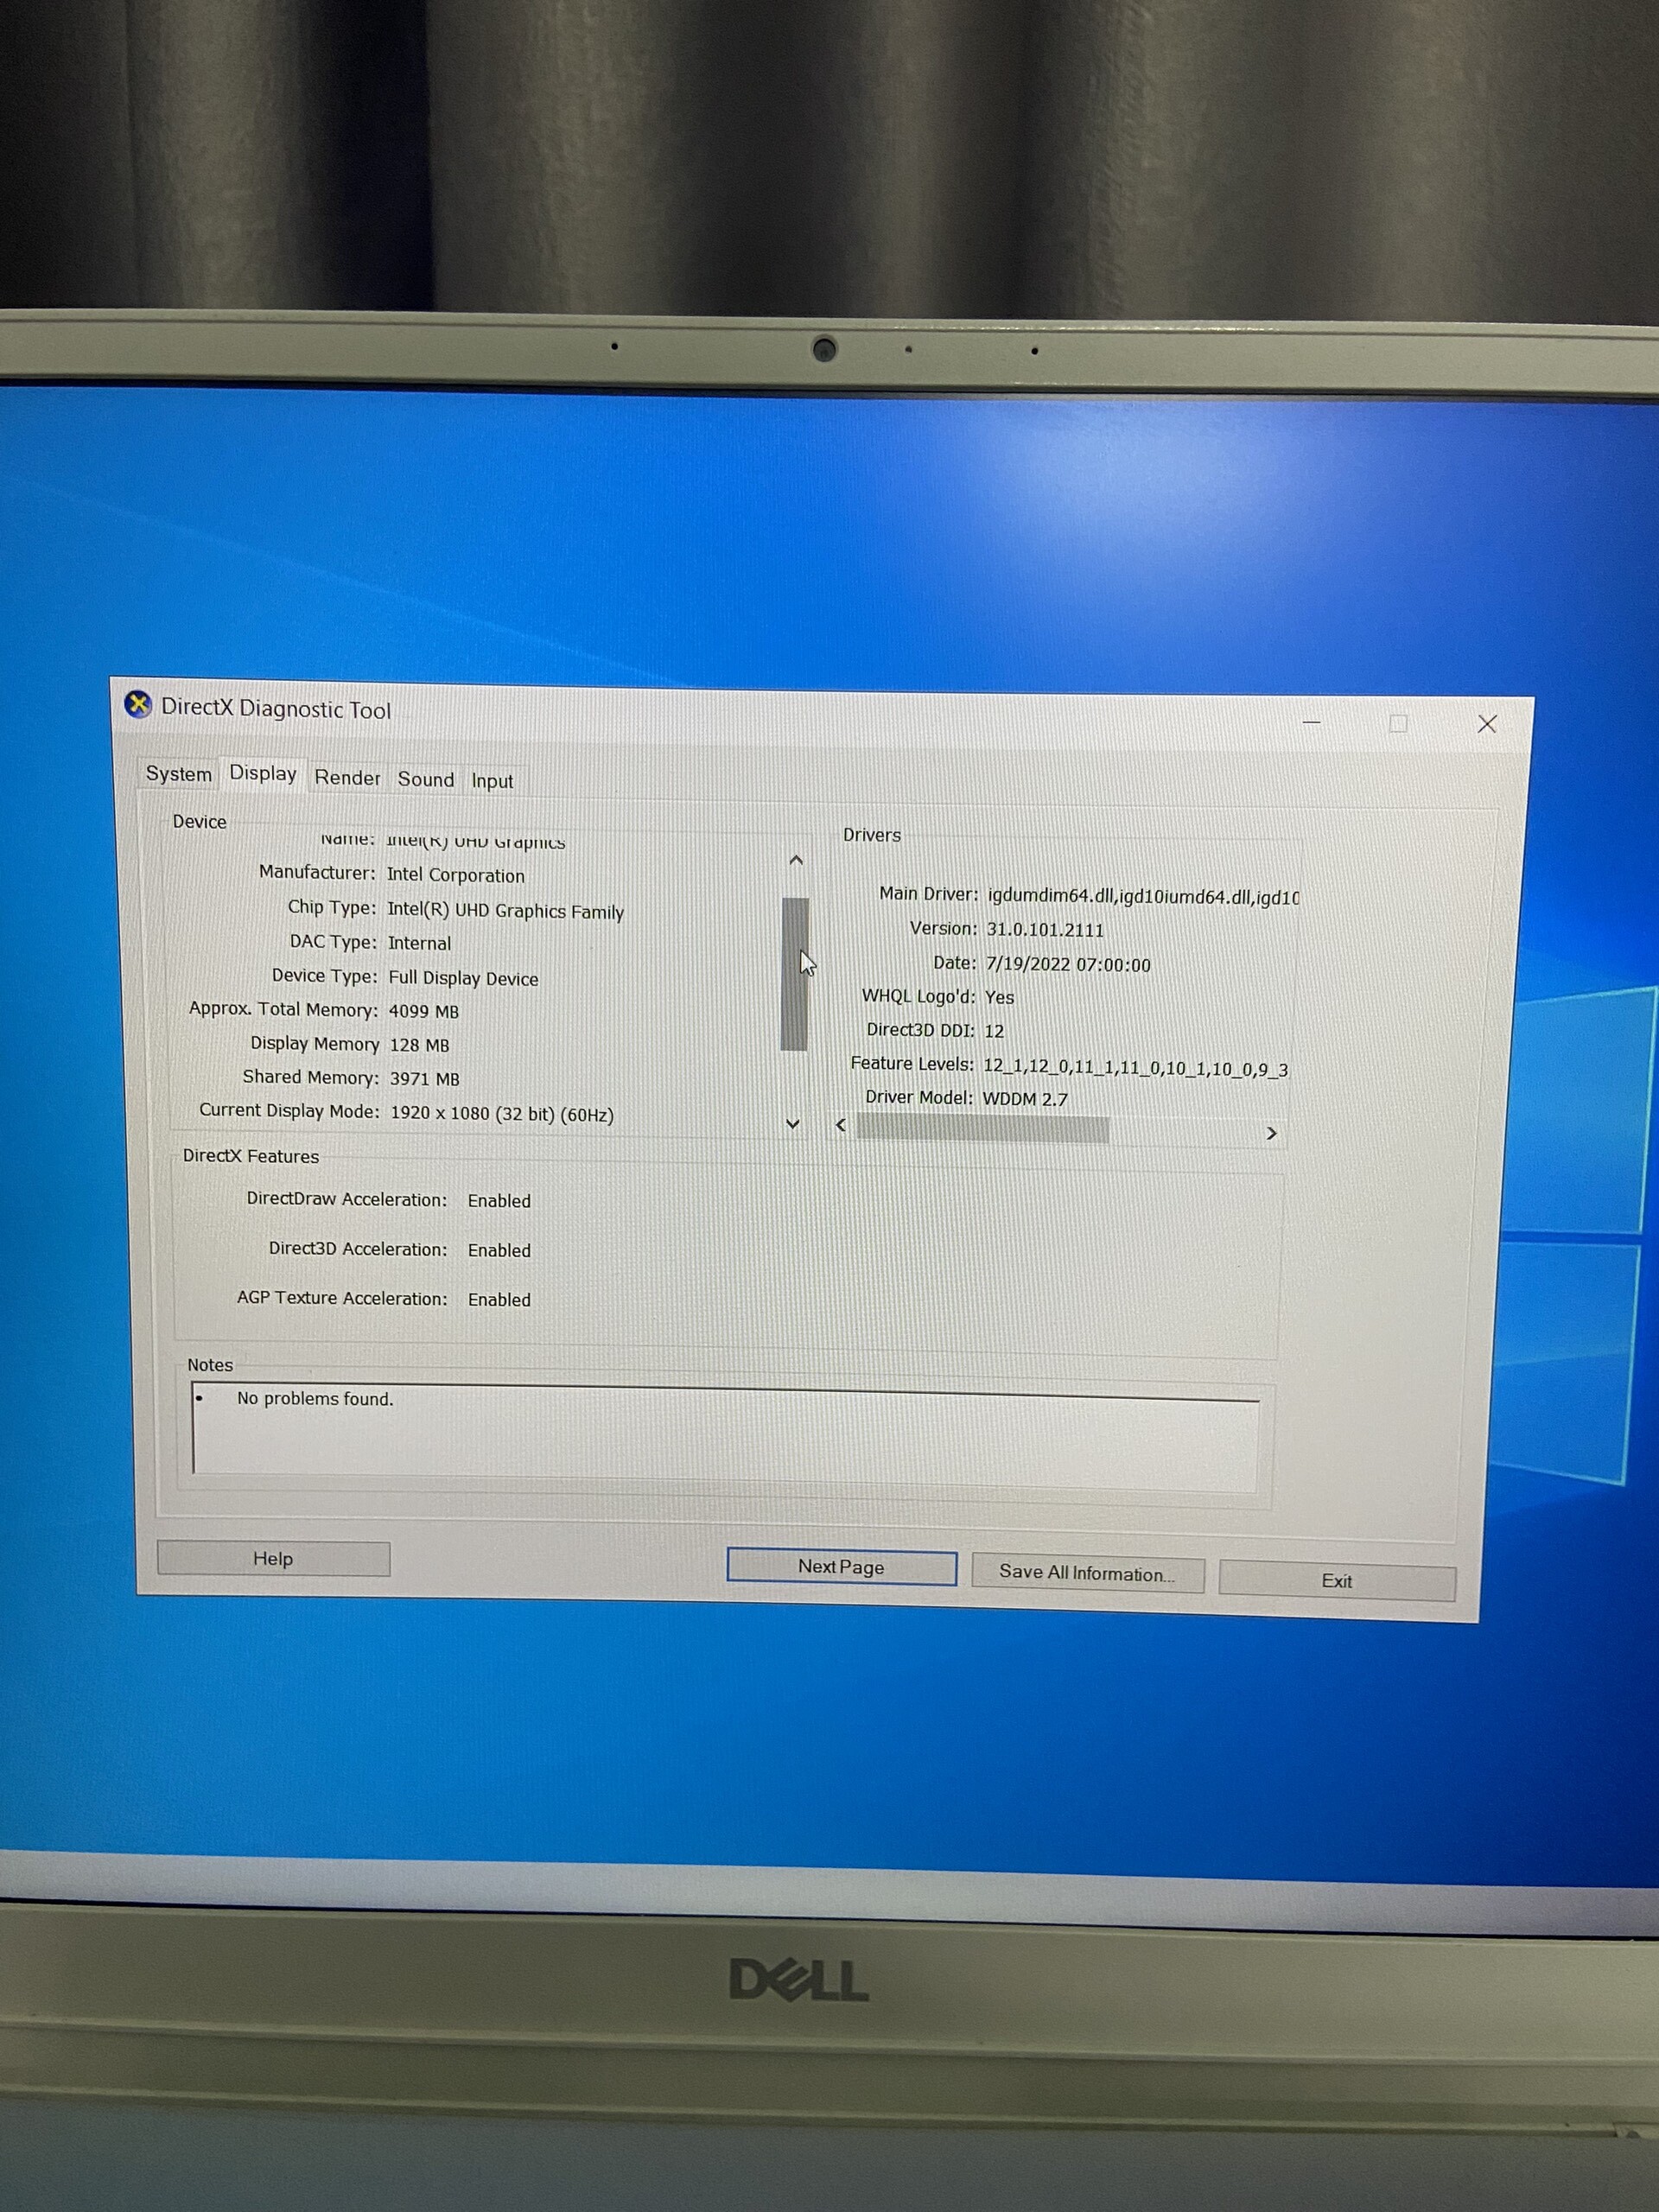
Task: Switch to the System tab
Action: [179, 774]
